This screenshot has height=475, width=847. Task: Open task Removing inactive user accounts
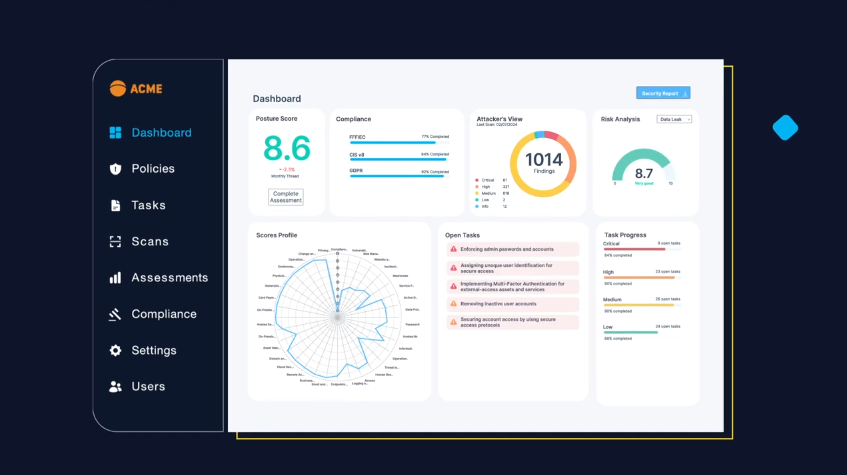coord(513,304)
